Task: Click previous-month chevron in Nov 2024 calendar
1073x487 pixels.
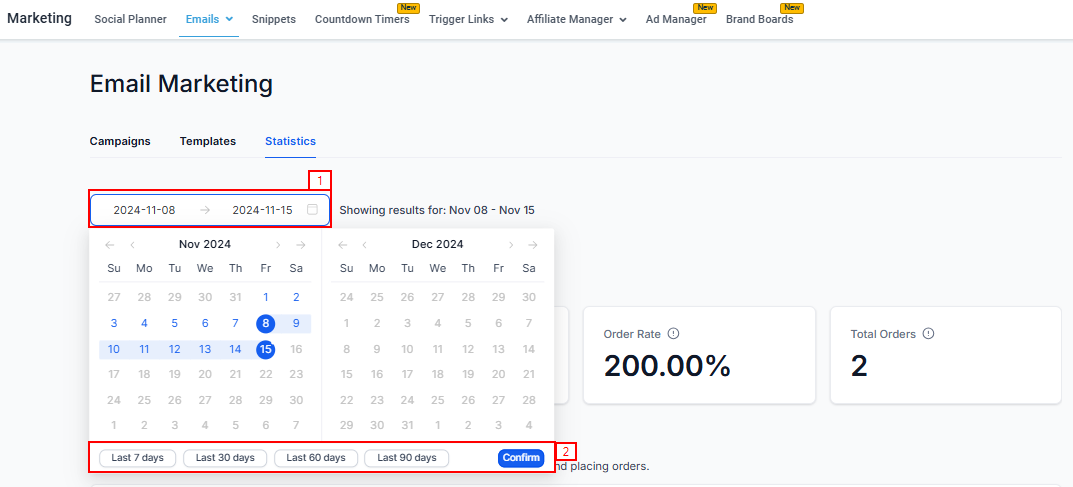Action: 132,245
